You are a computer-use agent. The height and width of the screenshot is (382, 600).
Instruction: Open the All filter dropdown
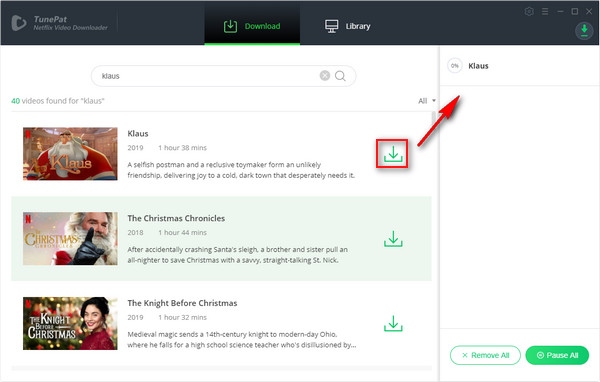click(427, 101)
